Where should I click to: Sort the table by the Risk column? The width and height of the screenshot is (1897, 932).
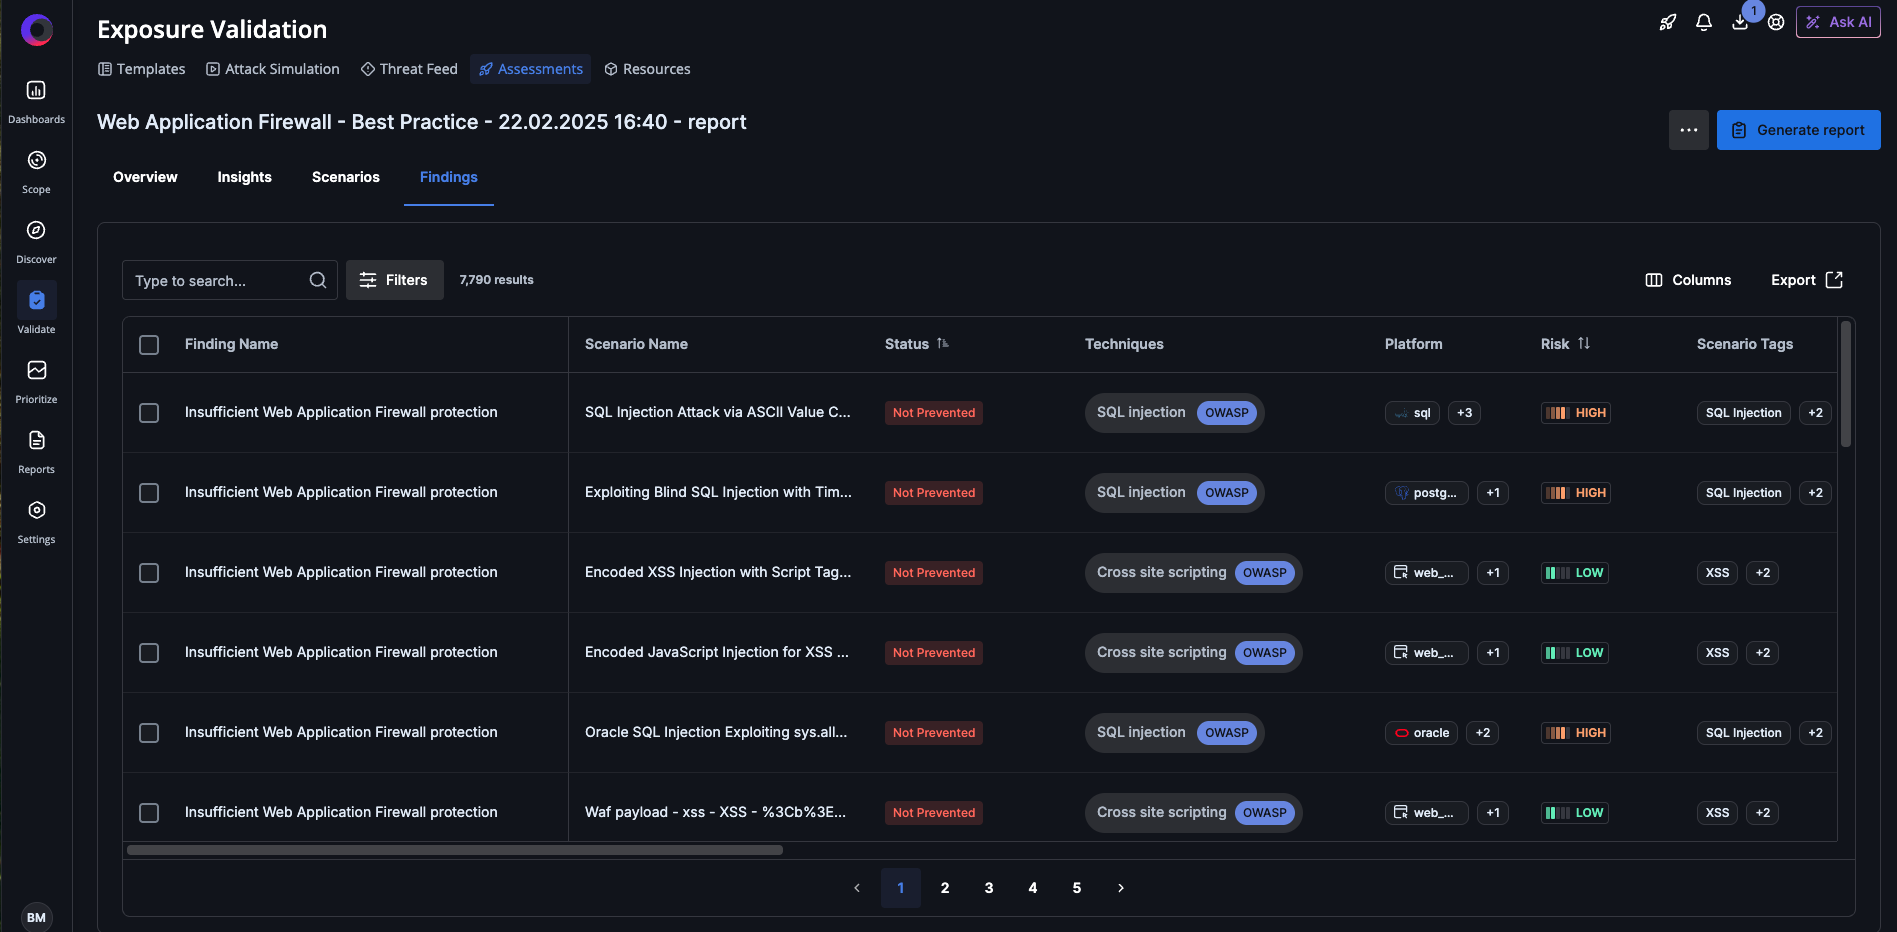[1583, 343]
